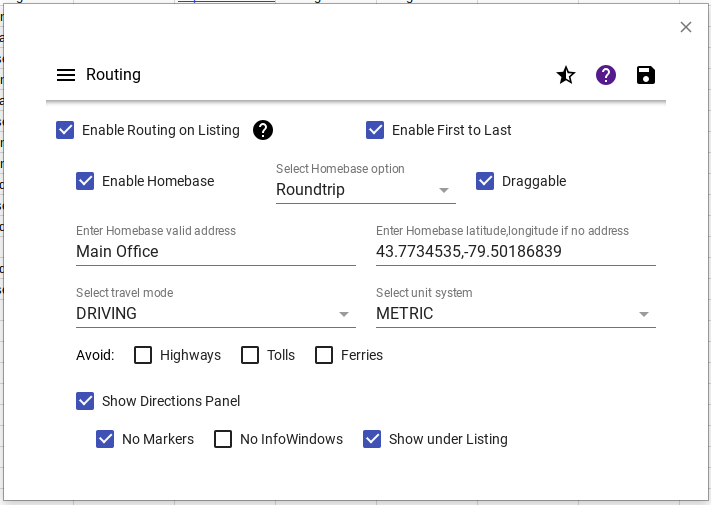711x505 pixels.
Task: Uncheck Show Directions Panel
Action: [86, 401]
